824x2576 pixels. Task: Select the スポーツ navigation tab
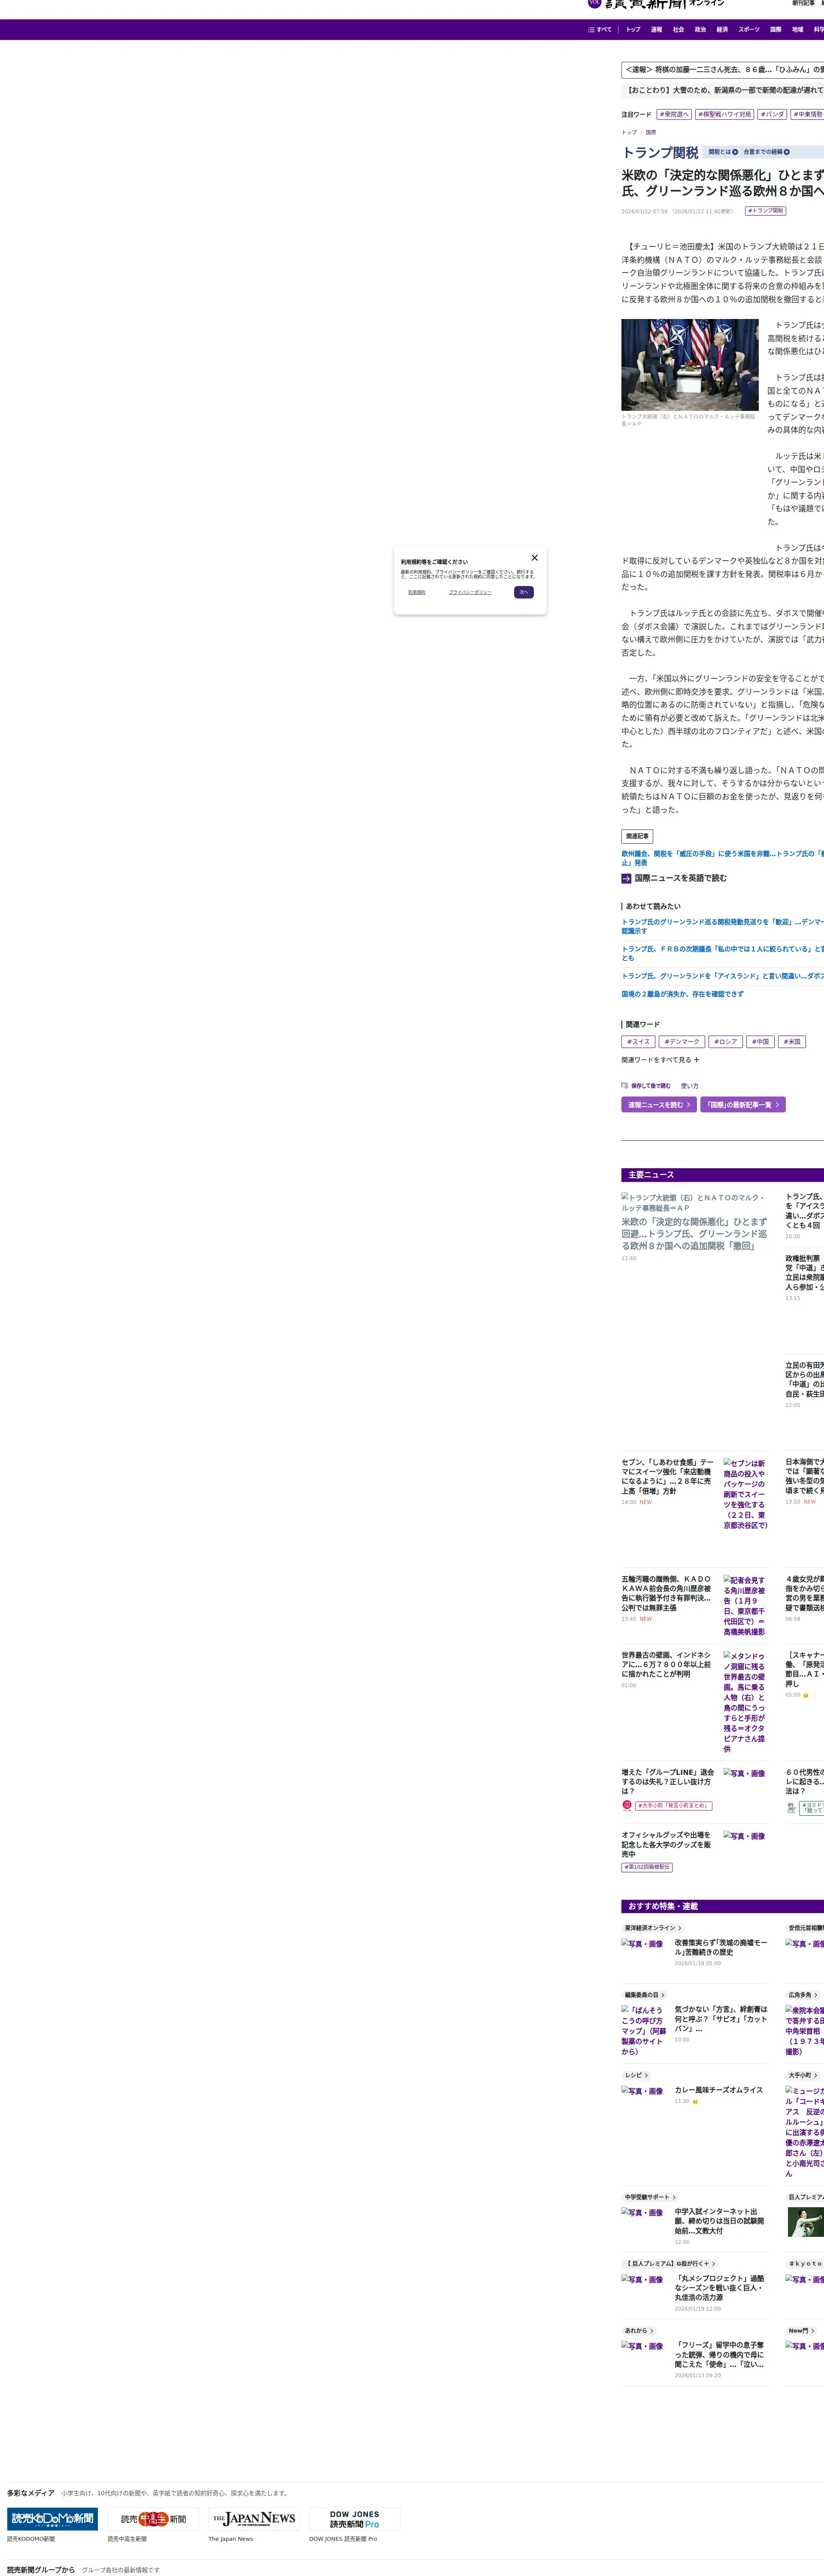[748, 30]
